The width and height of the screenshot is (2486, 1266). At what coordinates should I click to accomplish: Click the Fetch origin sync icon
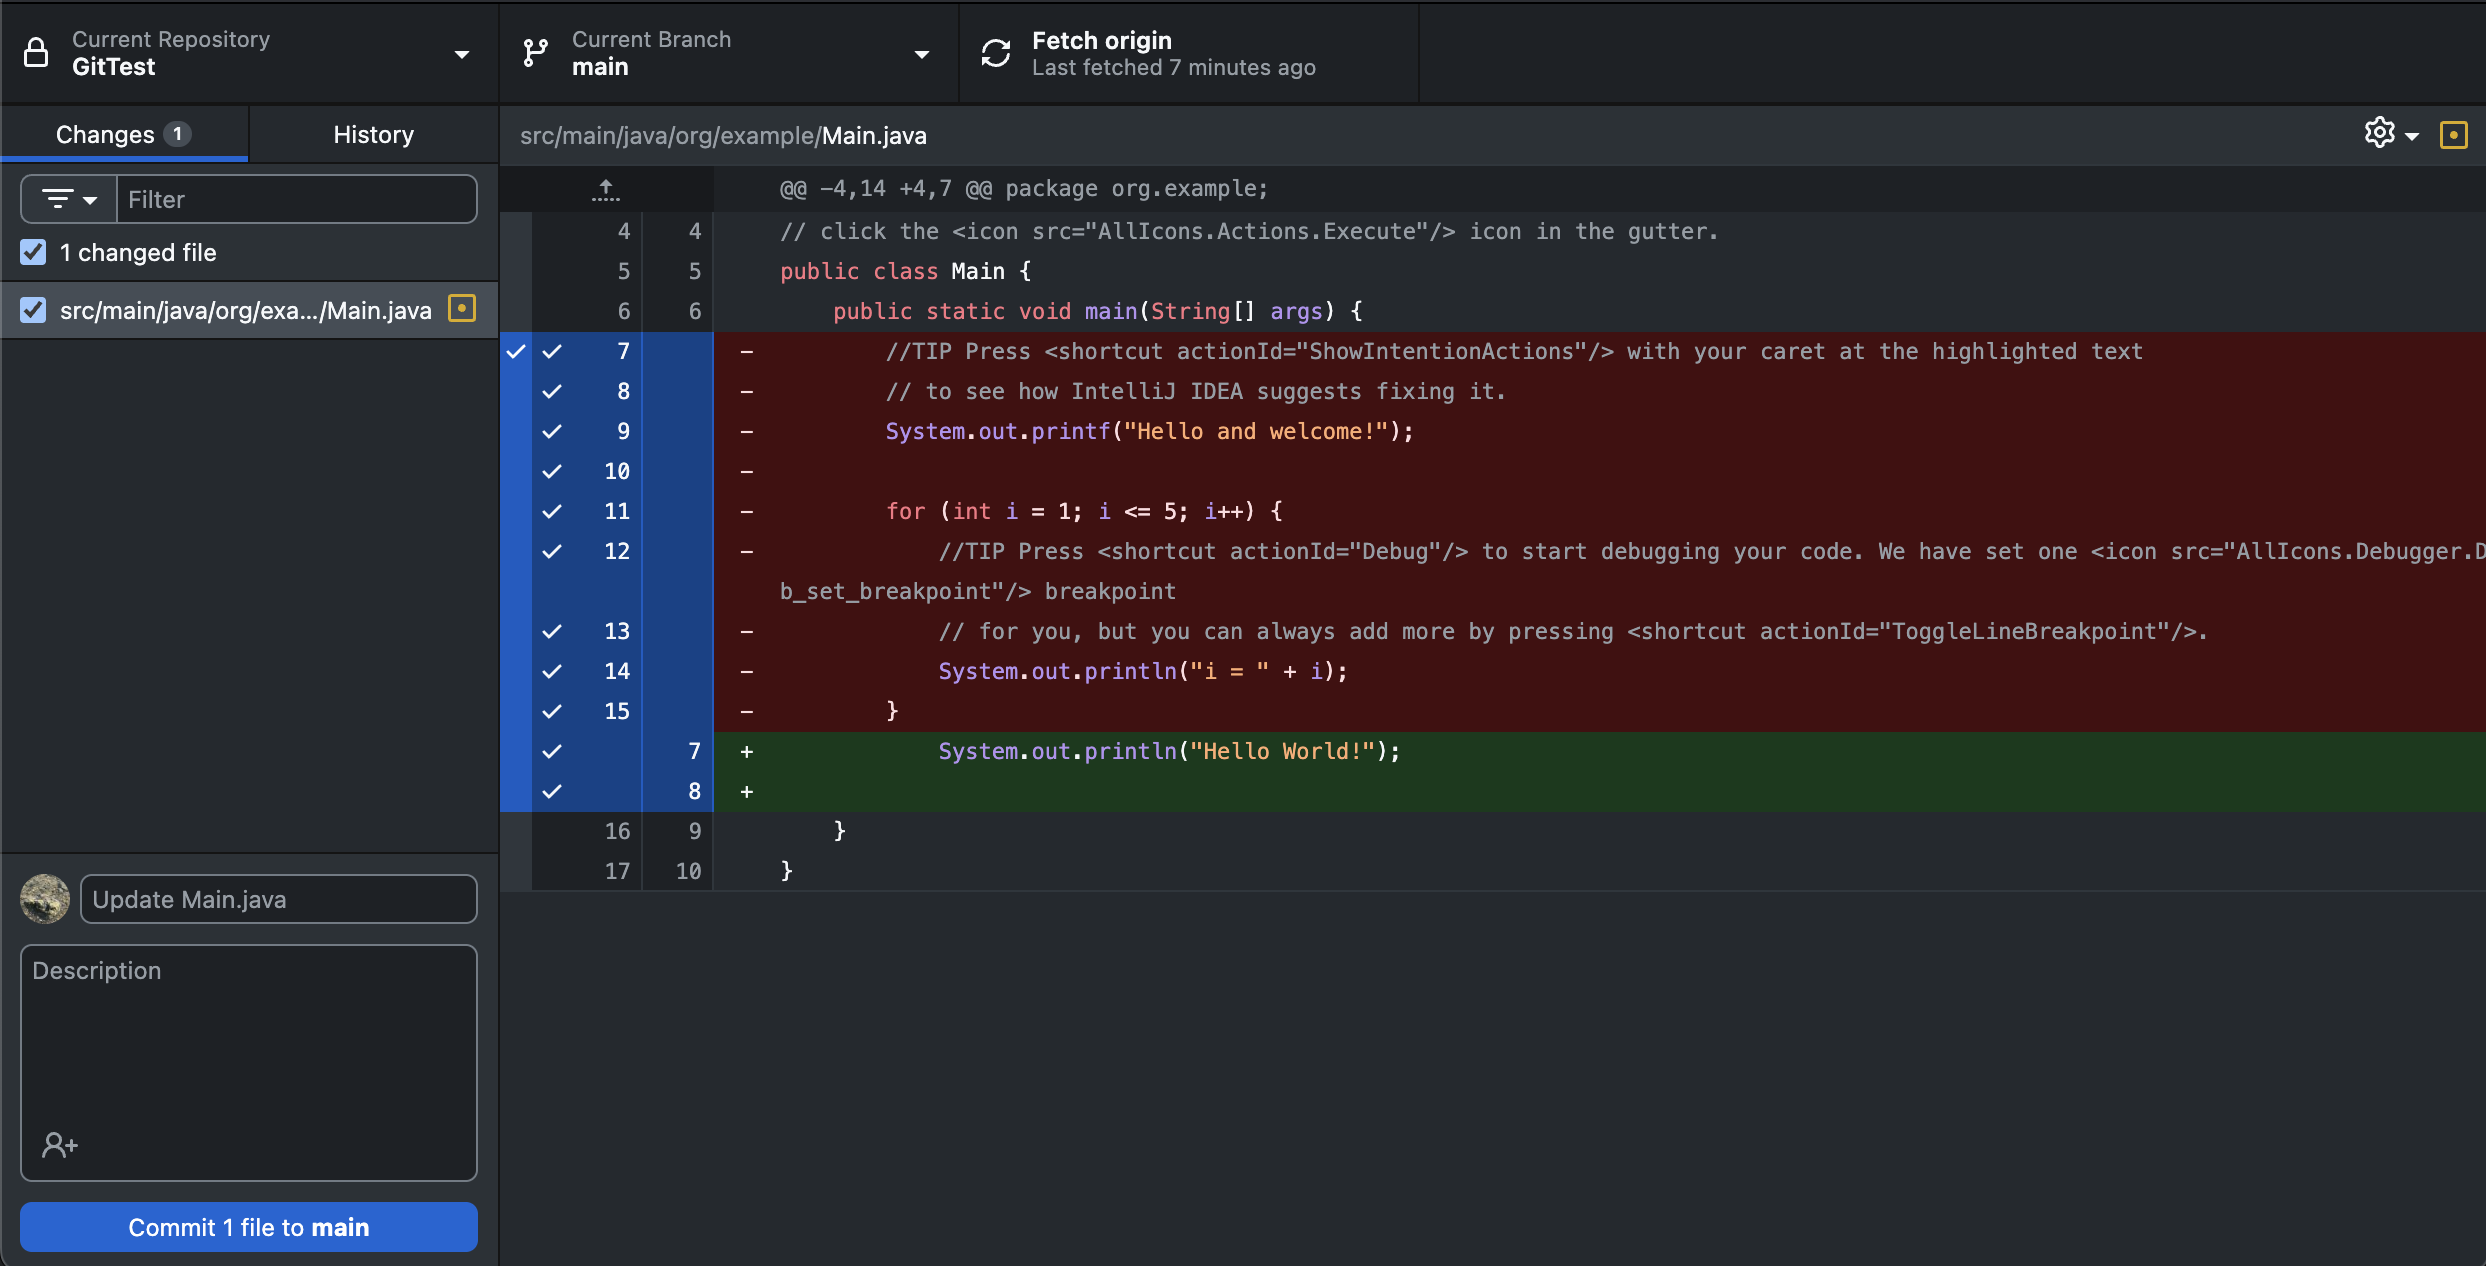coord(995,53)
